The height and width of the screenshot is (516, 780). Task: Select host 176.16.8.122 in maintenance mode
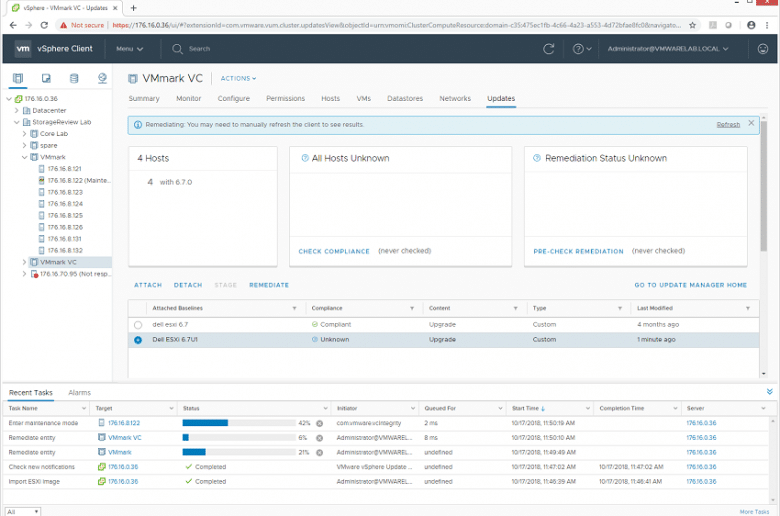pyautogui.click(x=79, y=180)
